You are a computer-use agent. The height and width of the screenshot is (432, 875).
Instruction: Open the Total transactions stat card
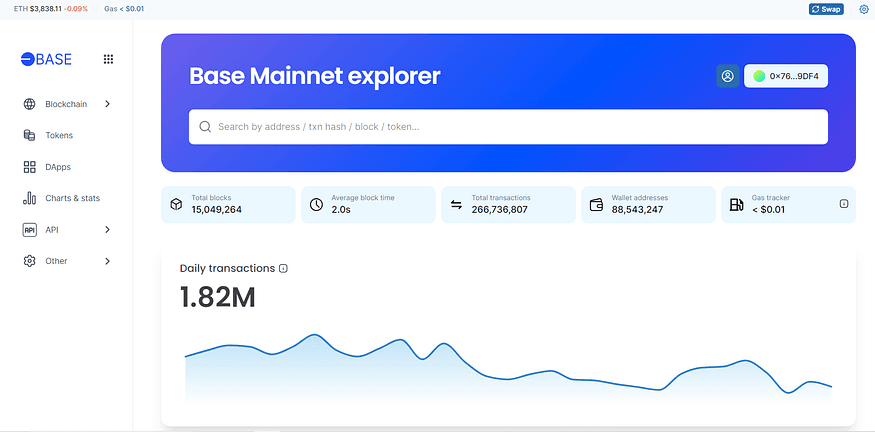[508, 205]
